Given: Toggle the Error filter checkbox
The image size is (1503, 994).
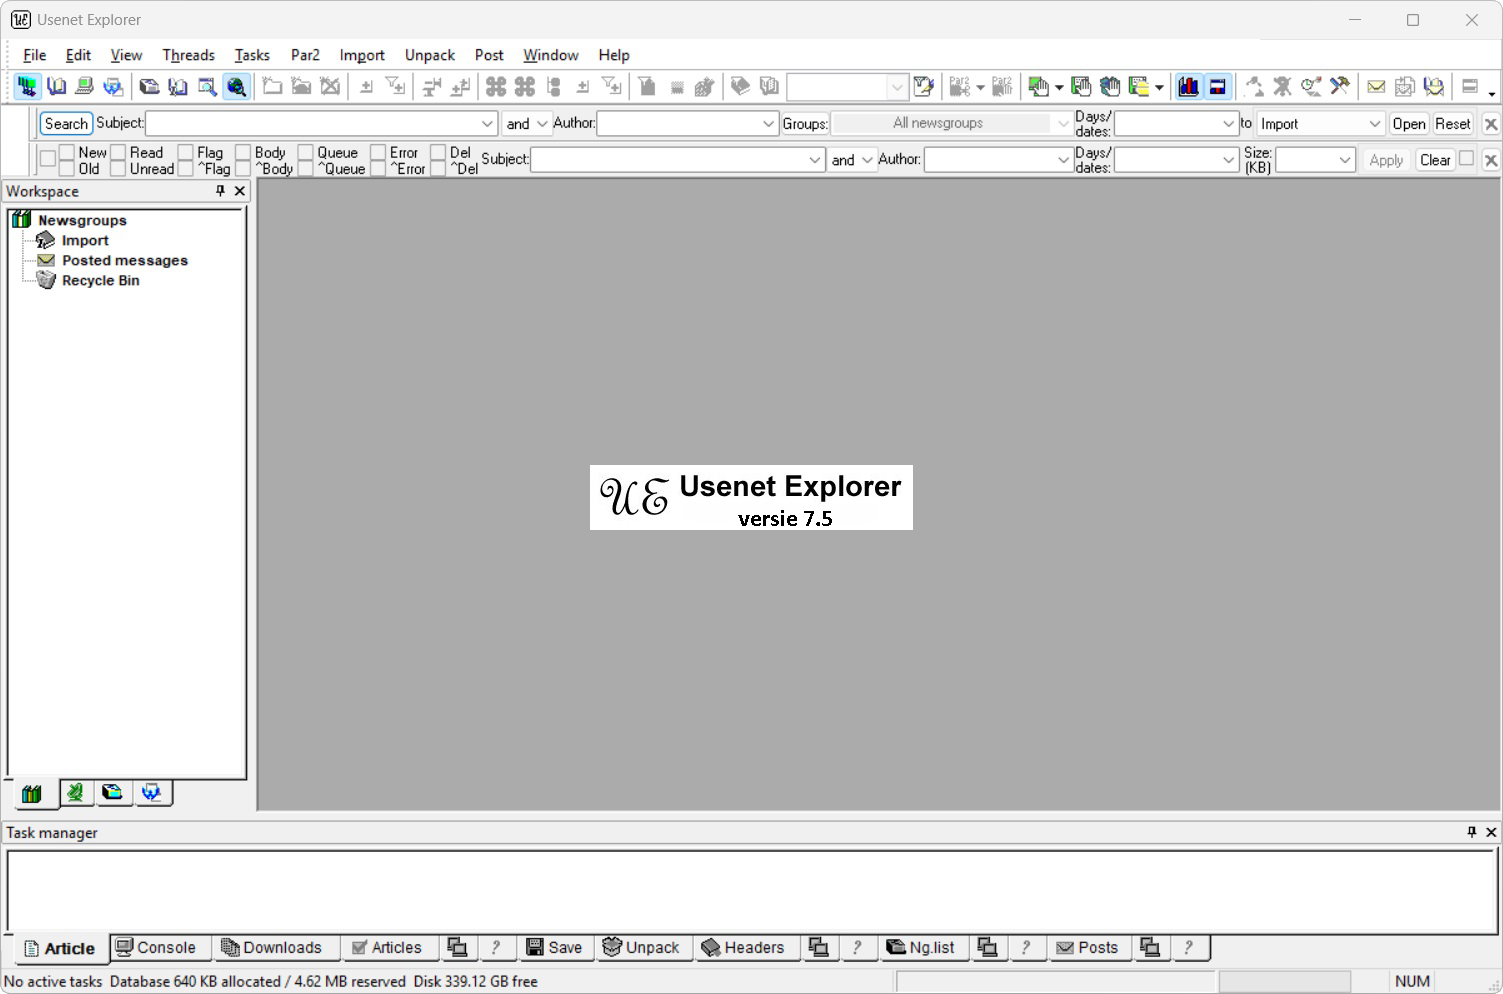Looking at the screenshot, I should click(378, 152).
